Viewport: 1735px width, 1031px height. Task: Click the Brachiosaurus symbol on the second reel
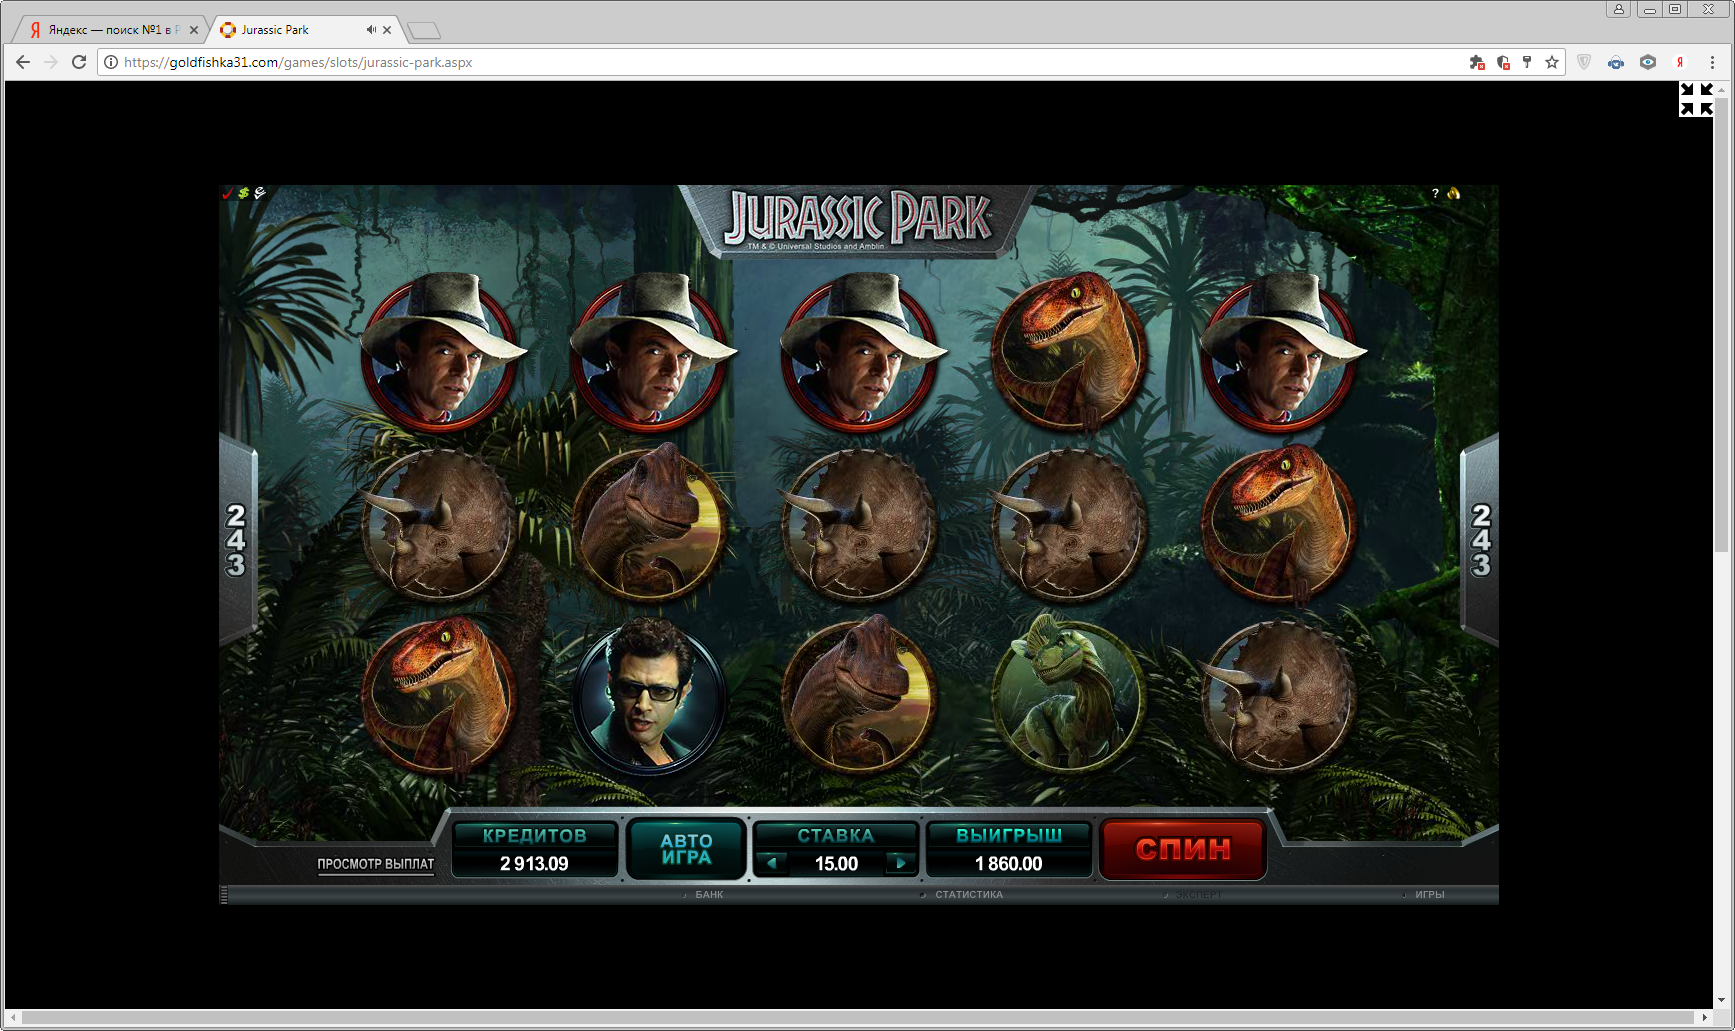(x=649, y=523)
